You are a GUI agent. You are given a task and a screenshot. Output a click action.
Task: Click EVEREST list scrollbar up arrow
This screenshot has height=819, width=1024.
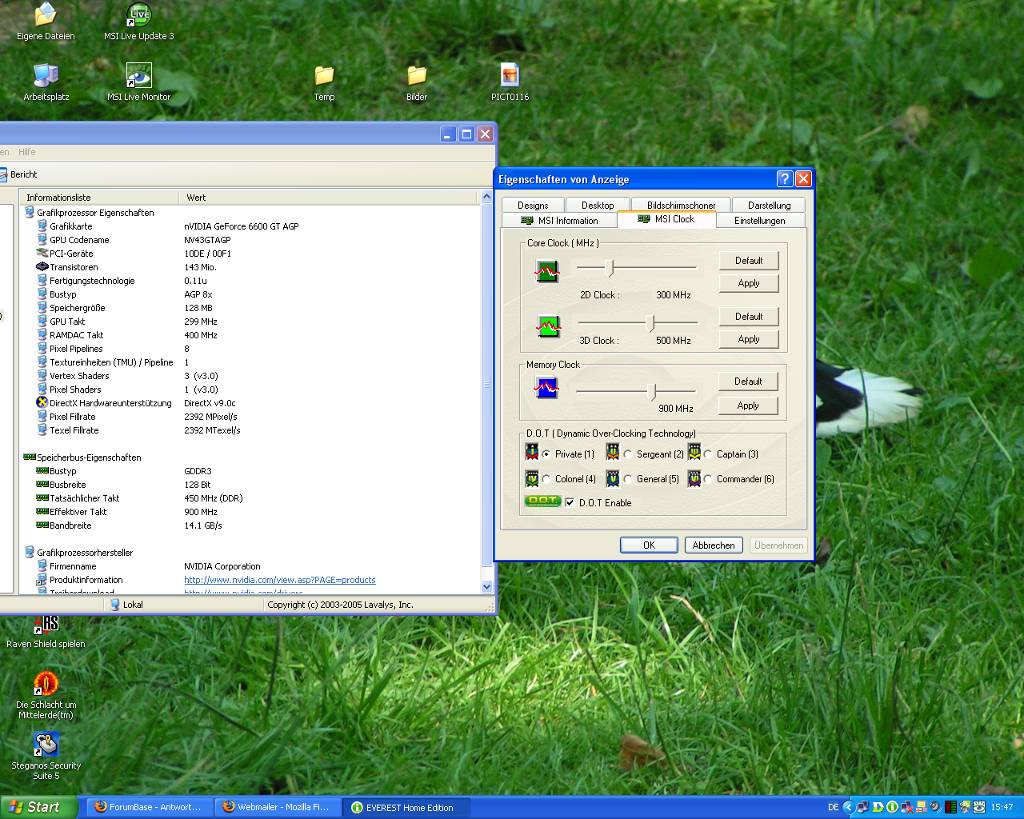pyautogui.click(x=487, y=197)
